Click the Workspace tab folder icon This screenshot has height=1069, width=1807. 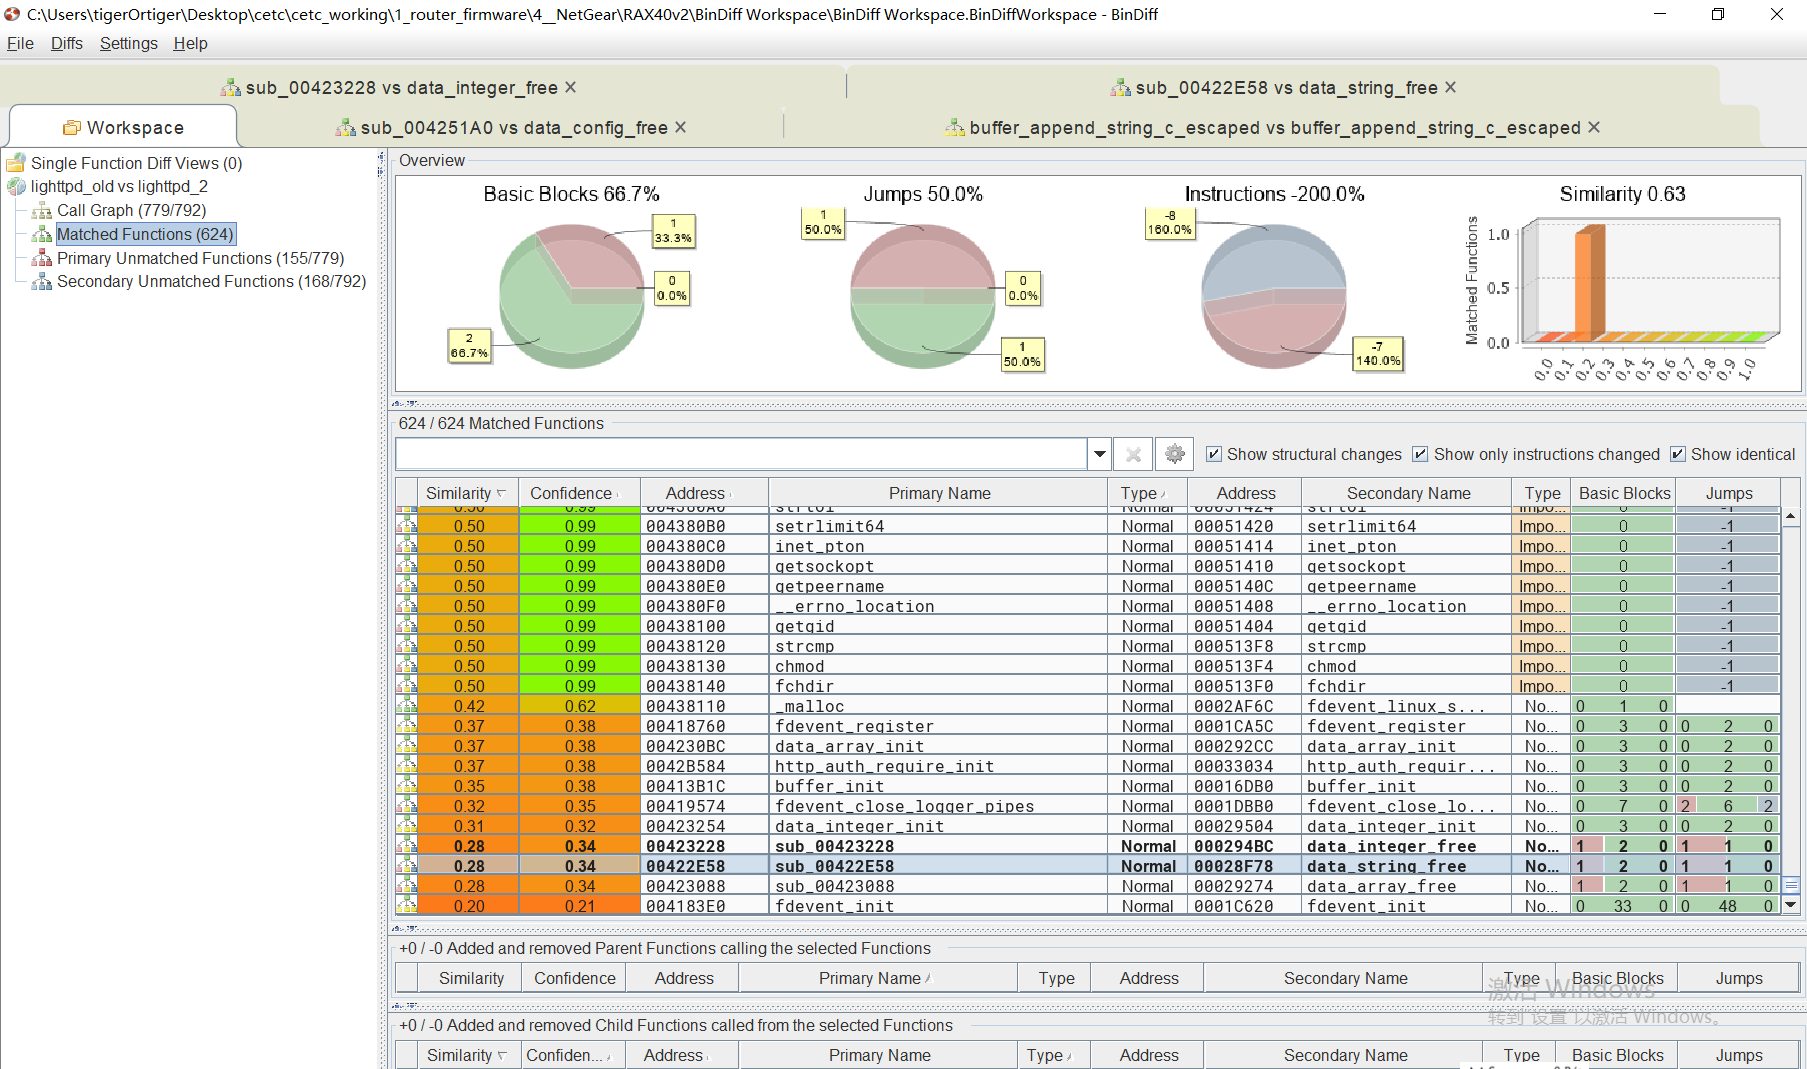click(x=72, y=128)
